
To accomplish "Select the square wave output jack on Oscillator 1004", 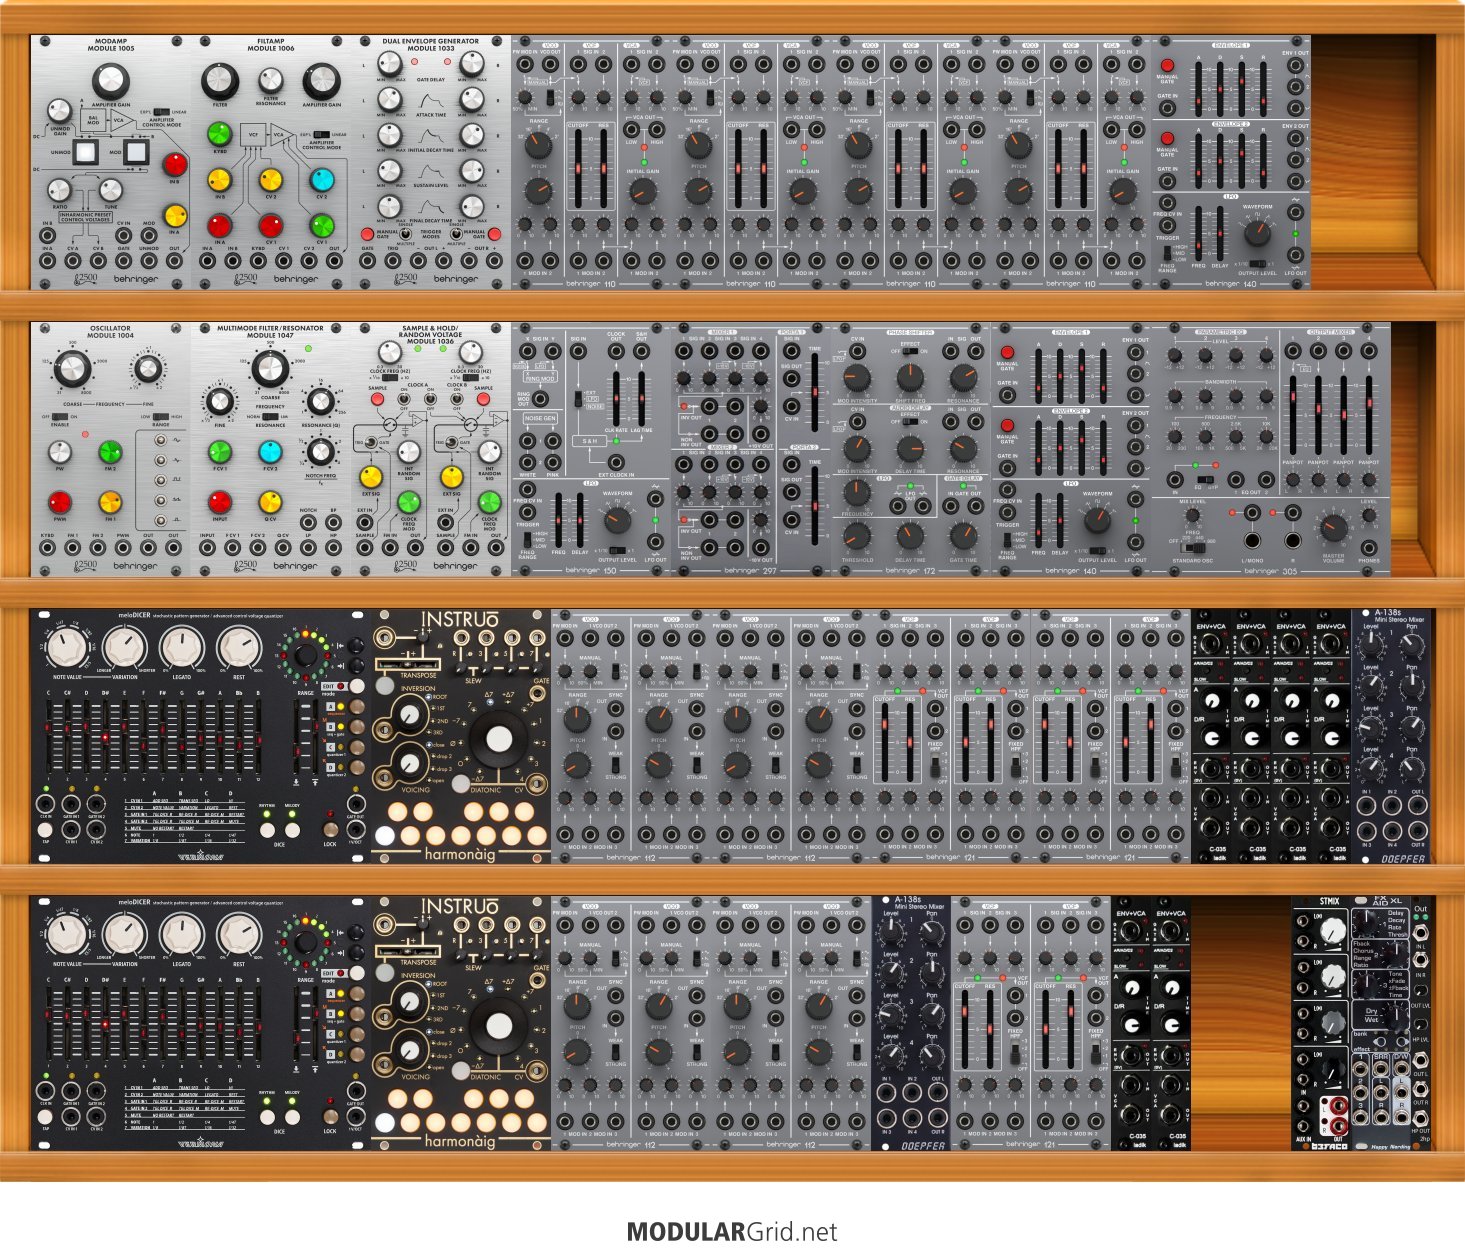I will click(x=160, y=481).
